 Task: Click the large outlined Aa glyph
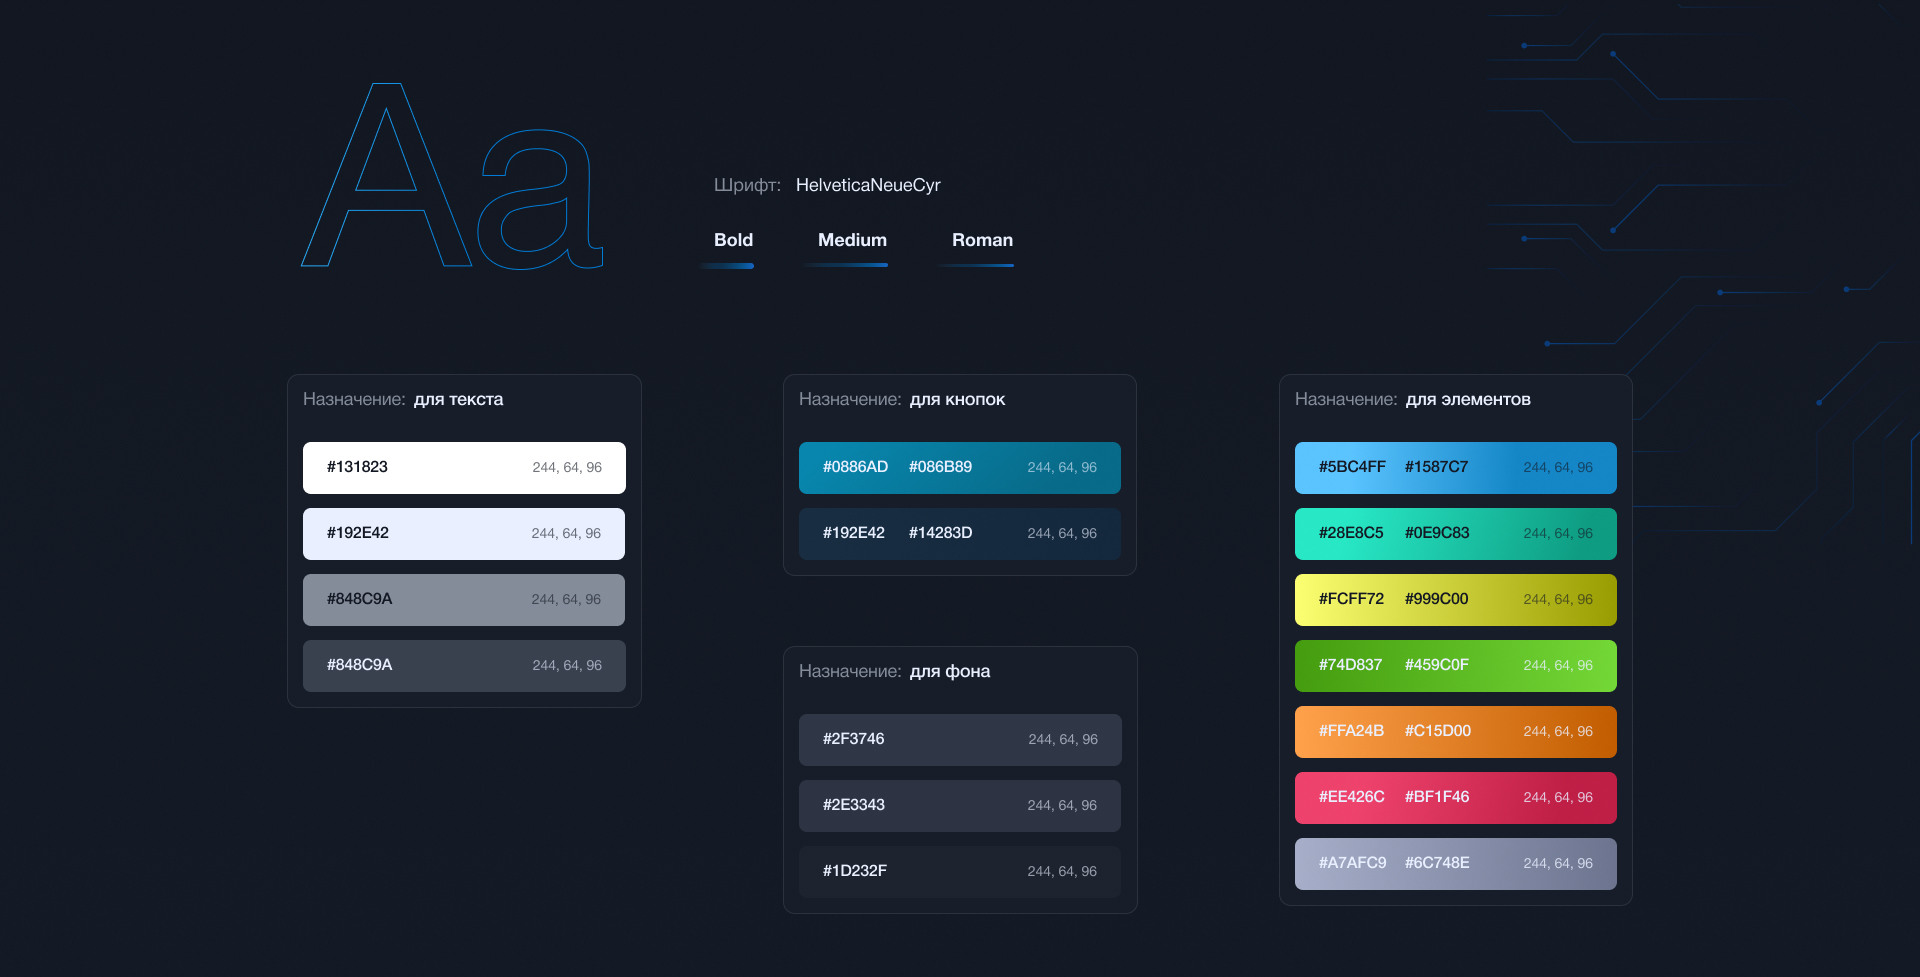point(452,177)
